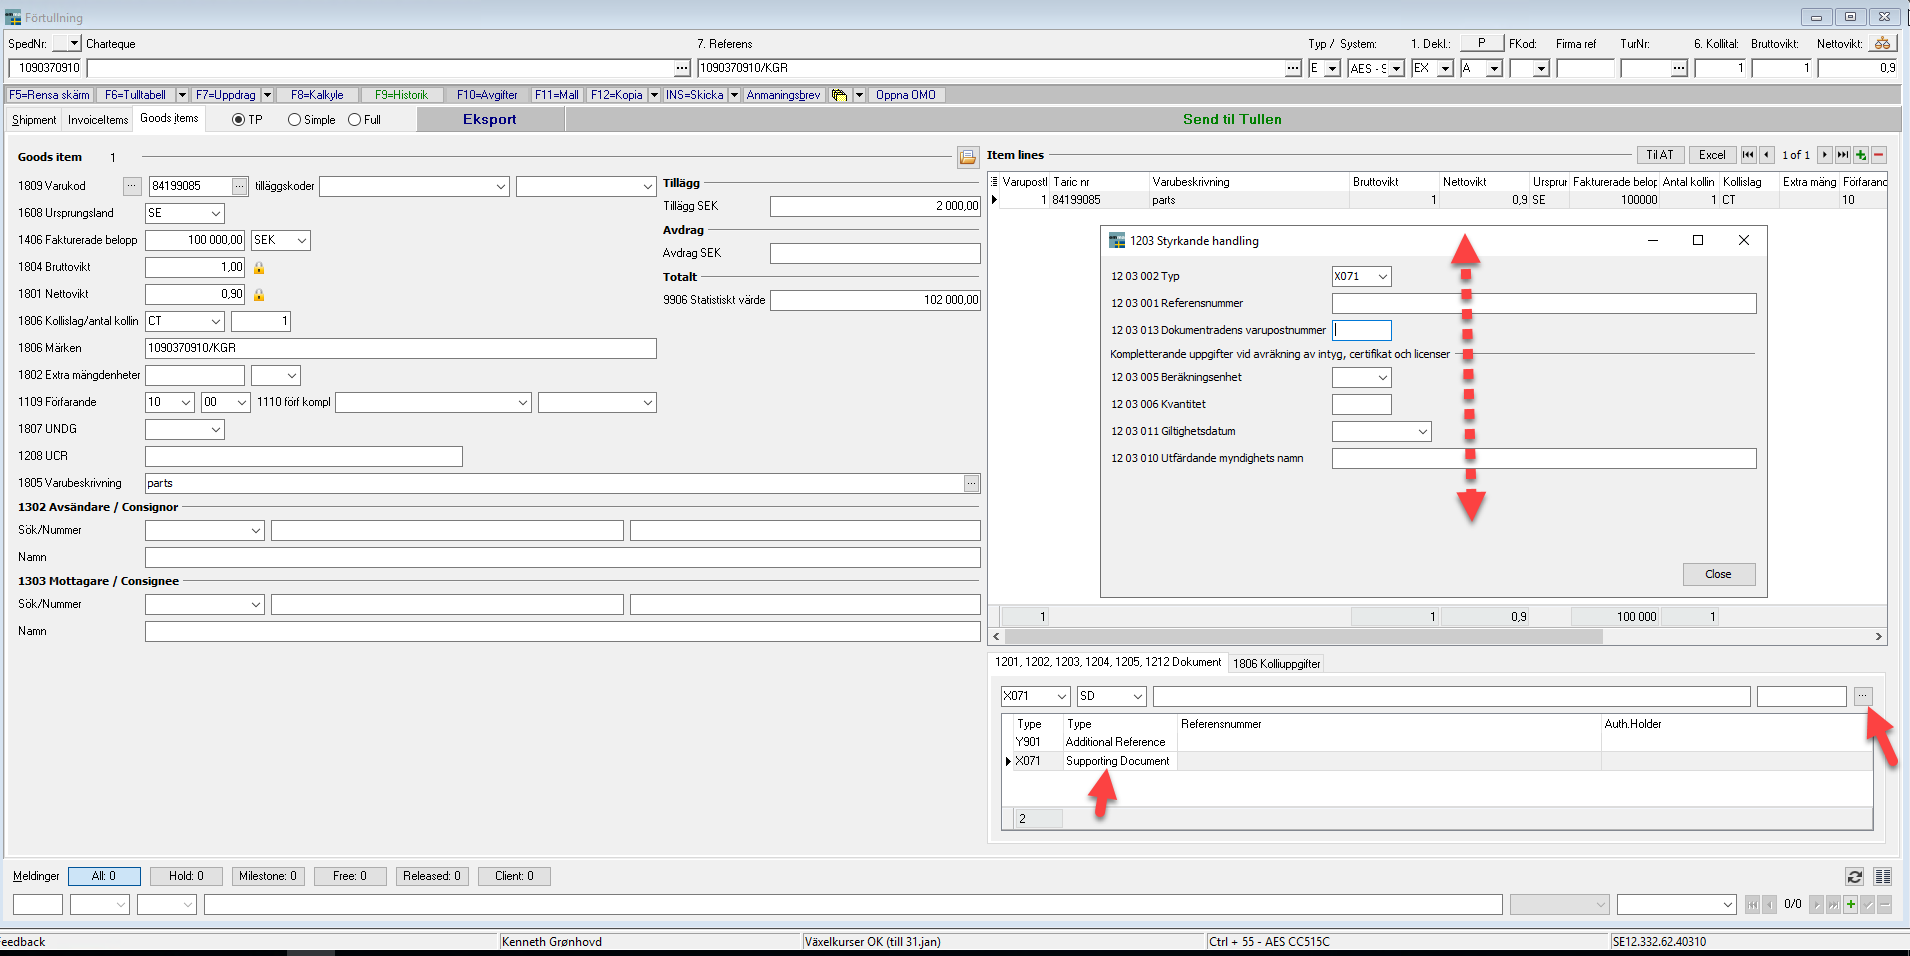Open the binoculars search icon near Nettovikt
Image resolution: width=1910 pixels, height=956 pixels.
1884,43
